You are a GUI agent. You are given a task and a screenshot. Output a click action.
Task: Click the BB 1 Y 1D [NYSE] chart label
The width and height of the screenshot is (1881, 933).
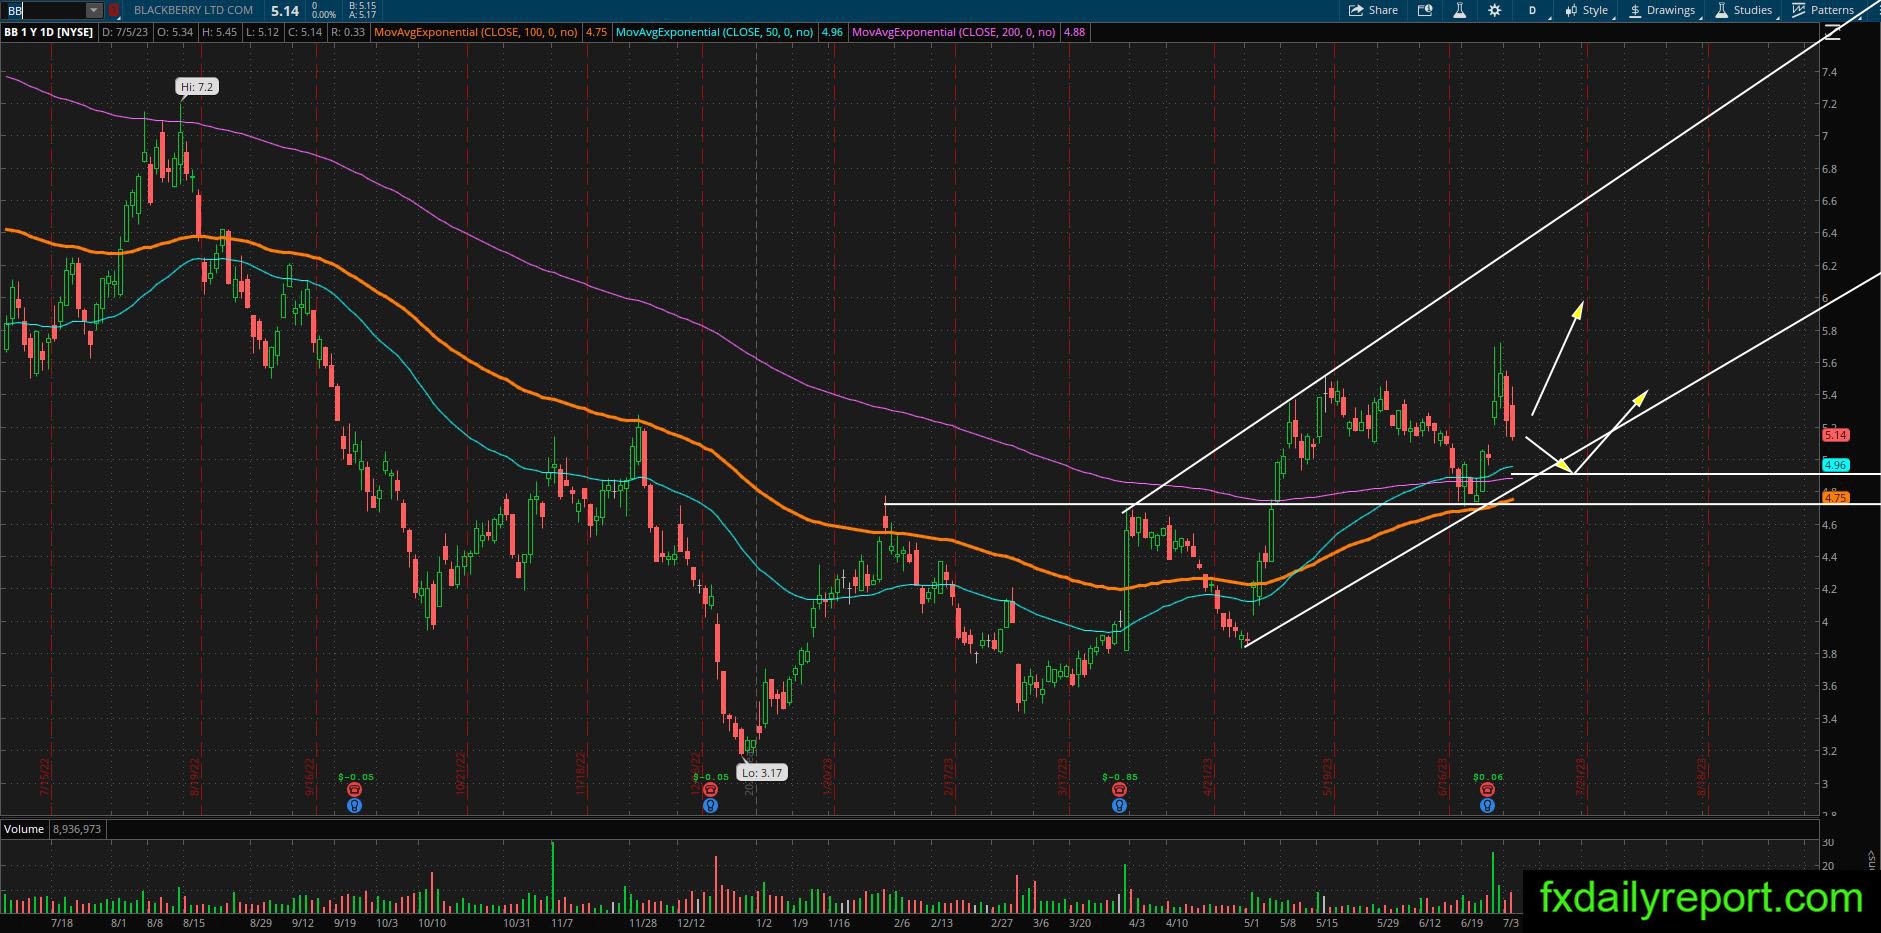[49, 32]
